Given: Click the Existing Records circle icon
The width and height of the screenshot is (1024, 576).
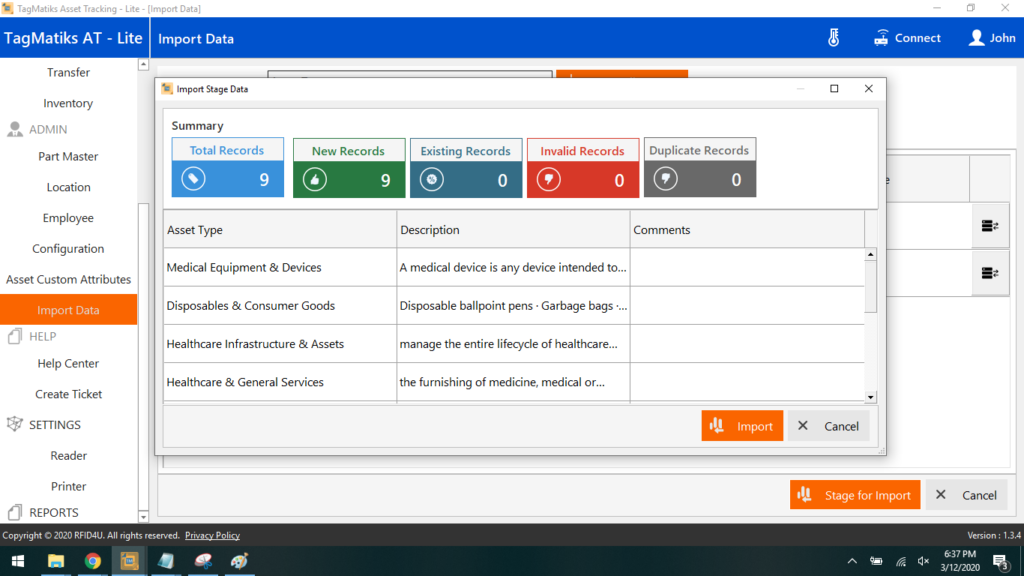Looking at the screenshot, I should pyautogui.click(x=432, y=180).
